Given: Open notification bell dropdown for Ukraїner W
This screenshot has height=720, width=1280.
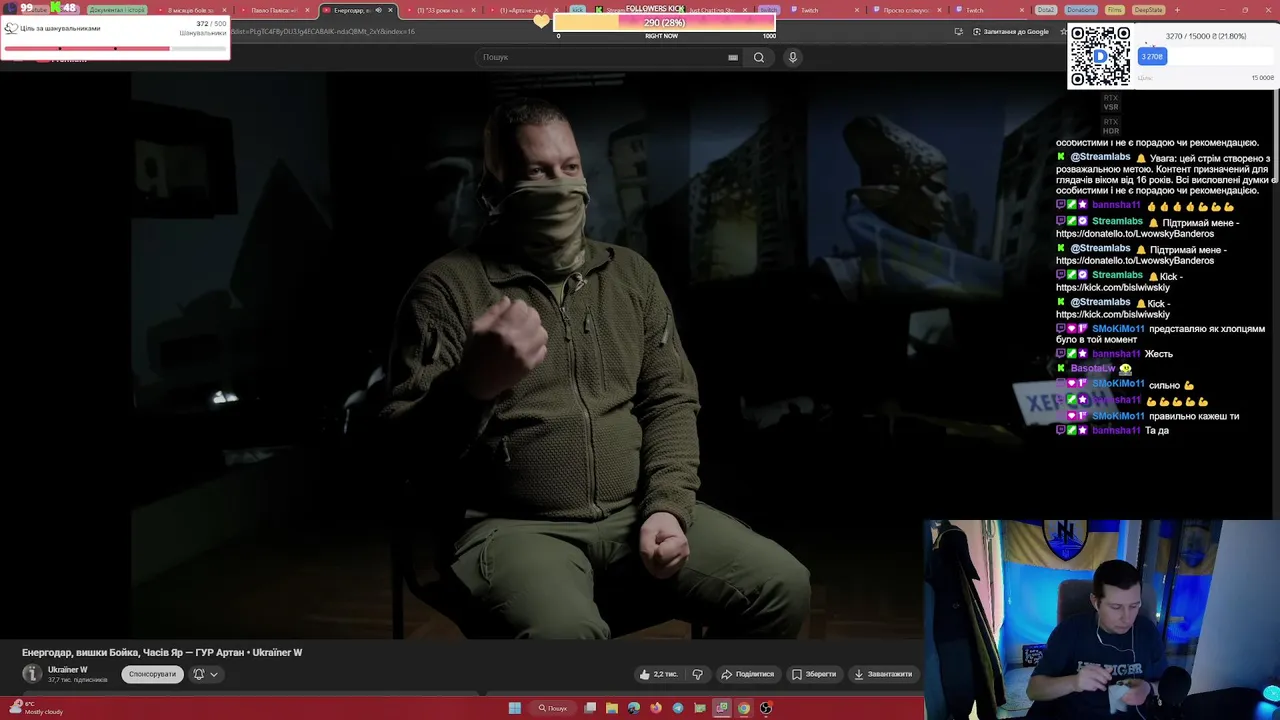Looking at the screenshot, I should pyautogui.click(x=205, y=674).
